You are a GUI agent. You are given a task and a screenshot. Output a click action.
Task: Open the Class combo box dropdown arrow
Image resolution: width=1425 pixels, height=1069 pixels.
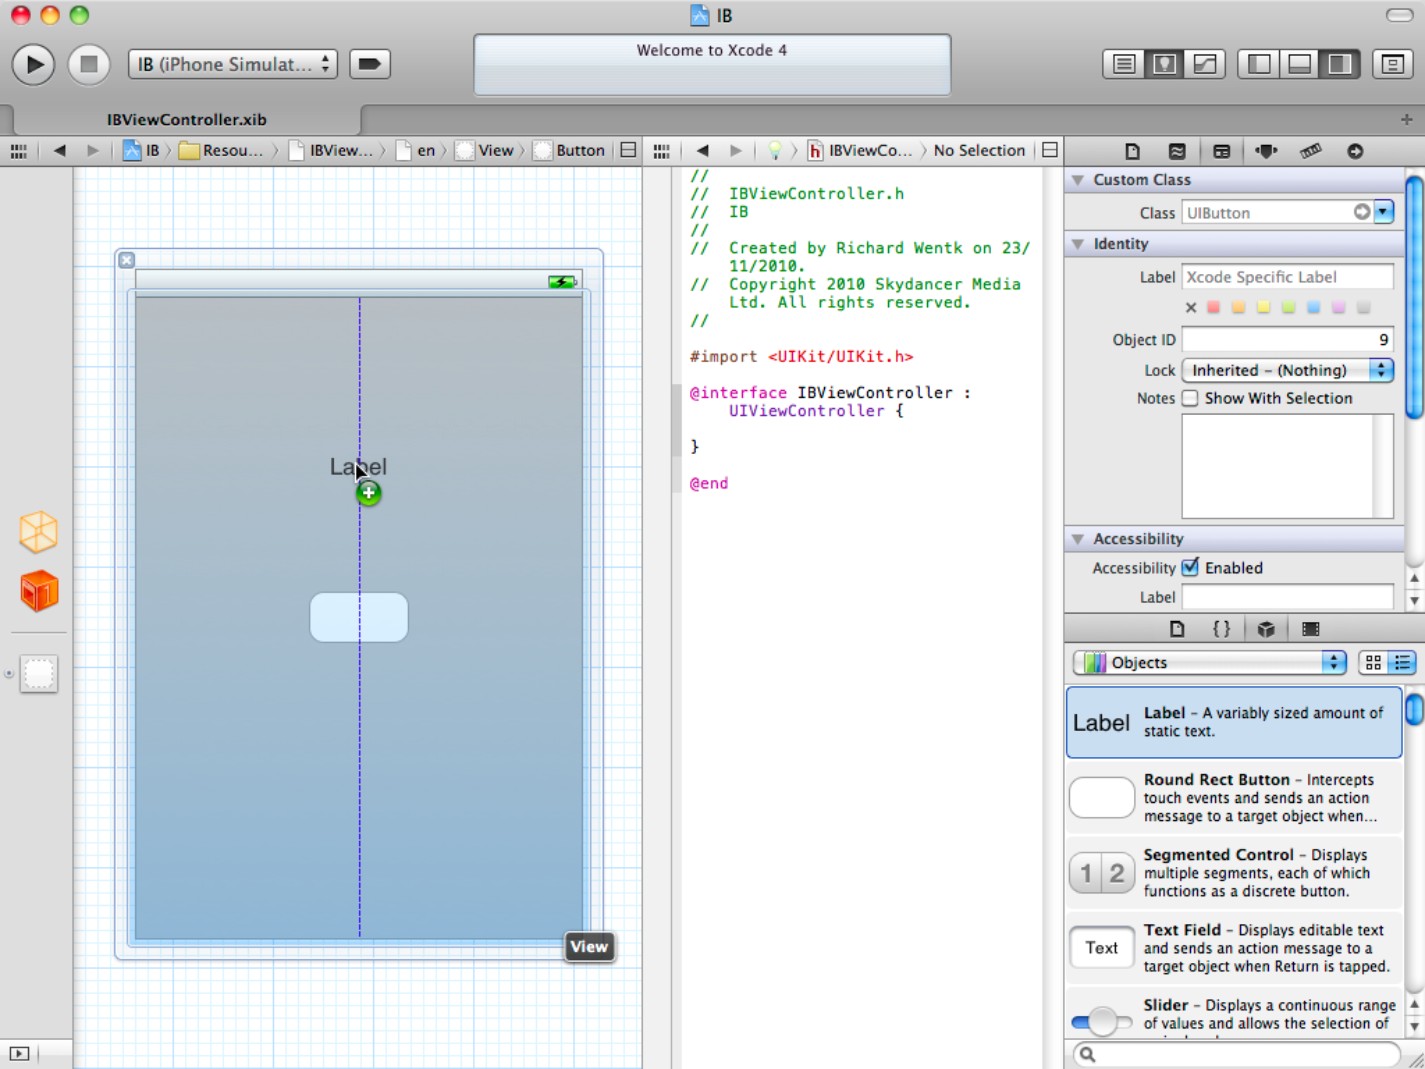click(x=1384, y=212)
